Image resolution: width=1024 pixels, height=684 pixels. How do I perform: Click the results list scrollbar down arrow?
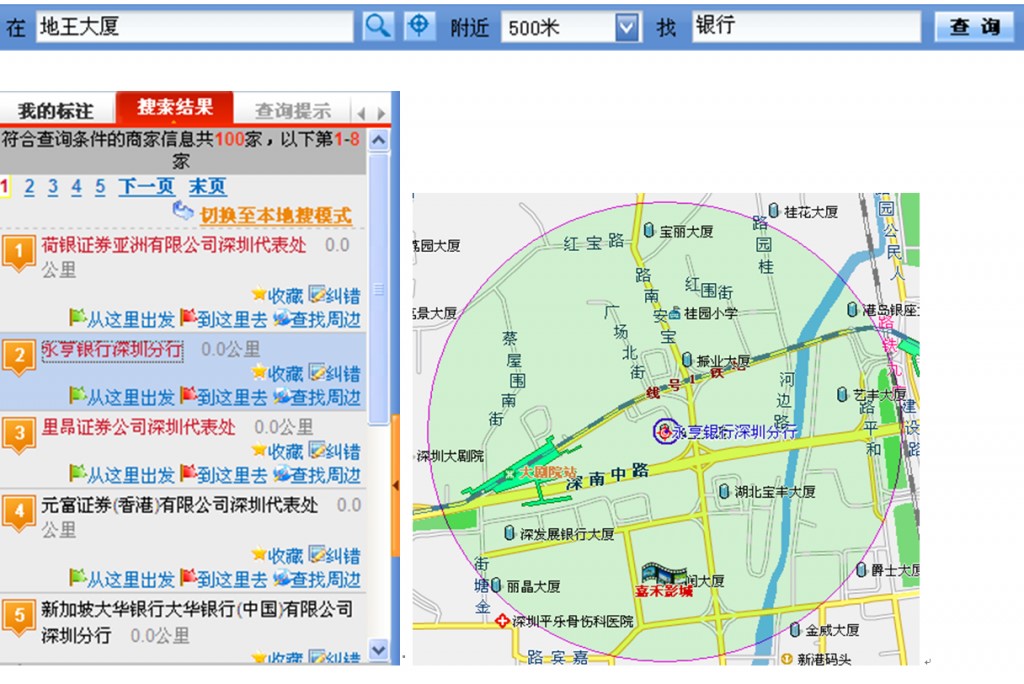pyautogui.click(x=379, y=650)
